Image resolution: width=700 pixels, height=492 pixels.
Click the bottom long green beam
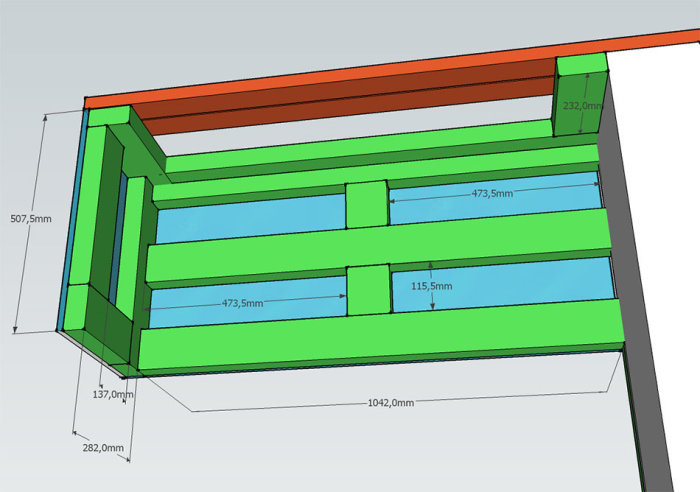(x=382, y=335)
